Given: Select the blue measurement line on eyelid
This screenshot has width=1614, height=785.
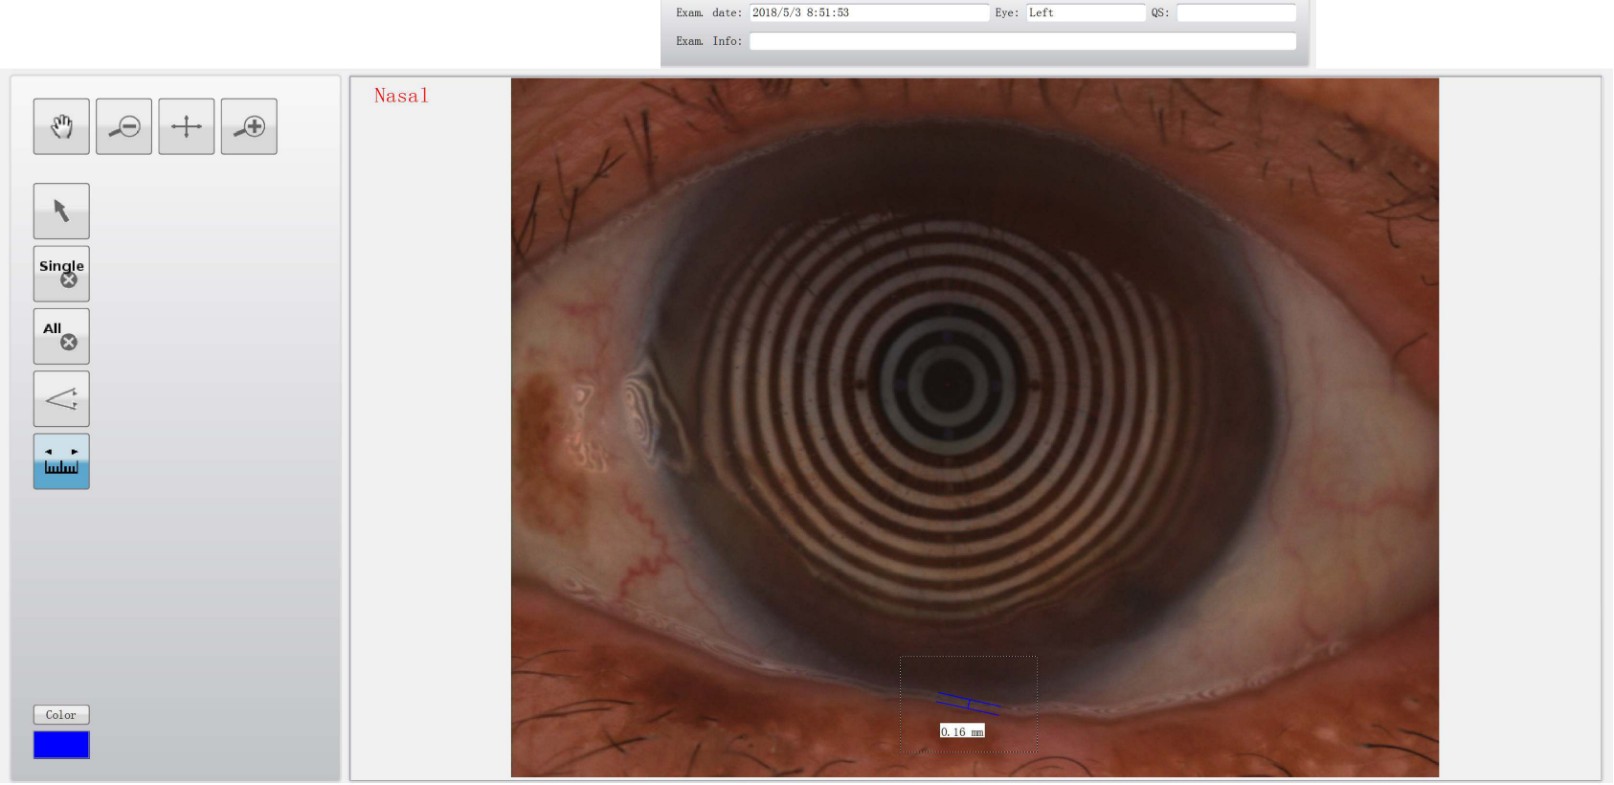Looking at the screenshot, I should [x=968, y=704].
